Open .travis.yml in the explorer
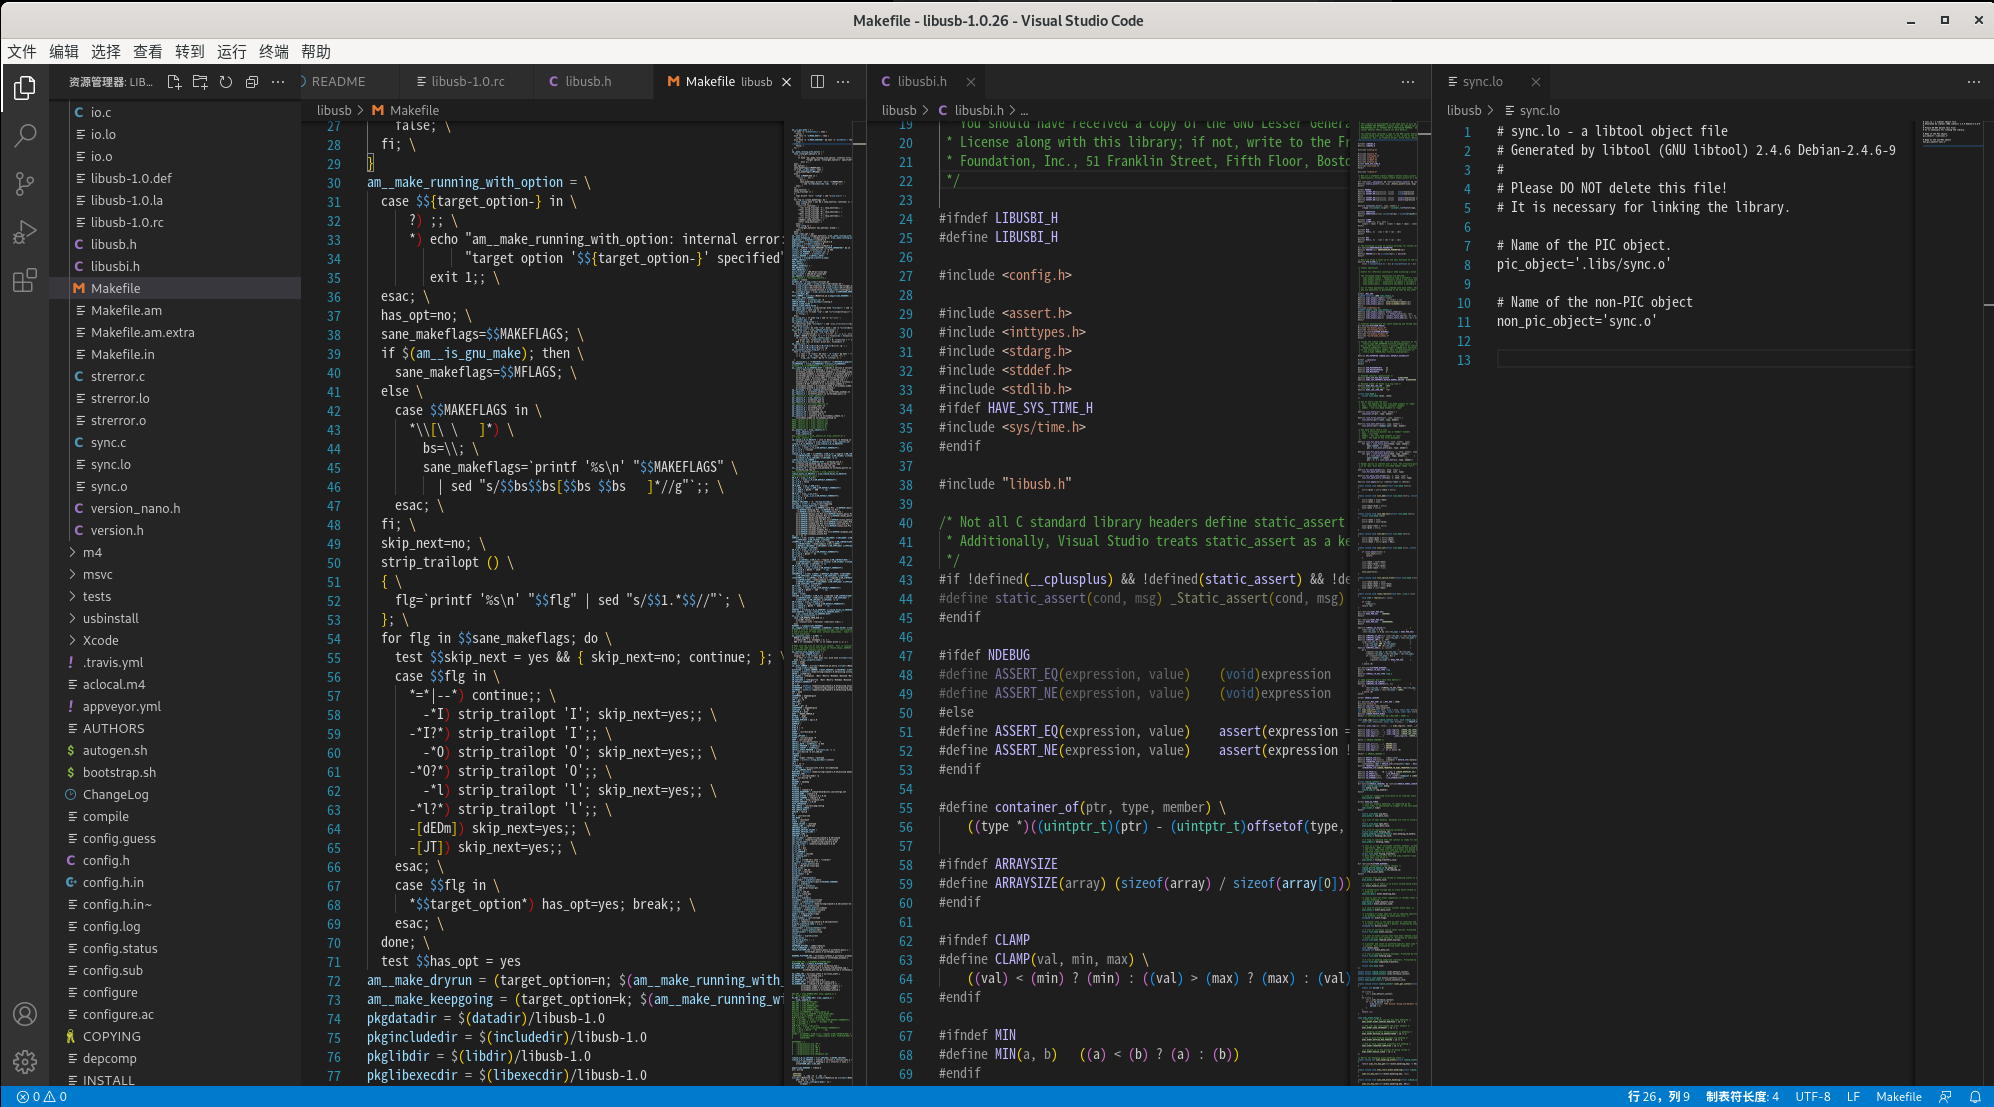 coord(175,663)
